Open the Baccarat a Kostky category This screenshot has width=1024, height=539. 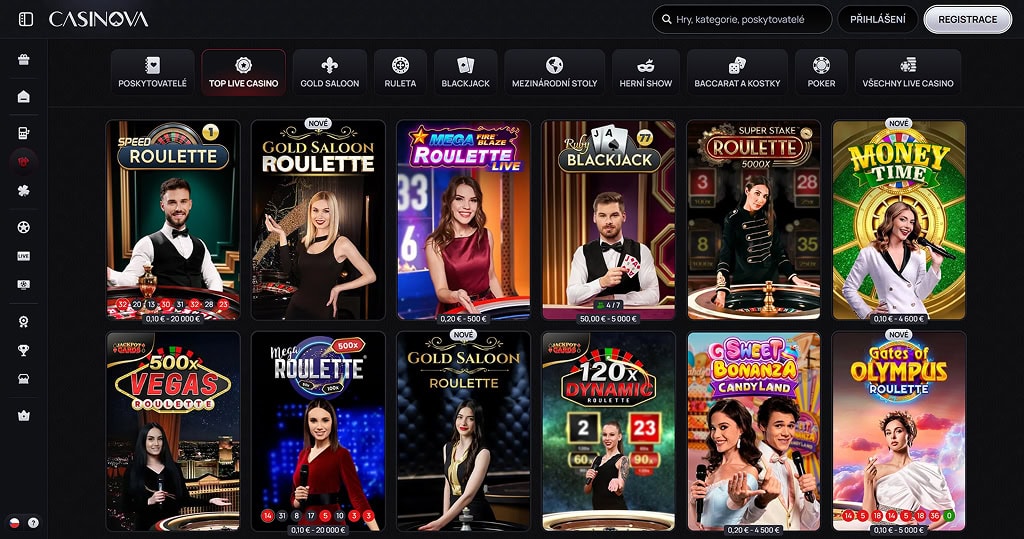(737, 73)
